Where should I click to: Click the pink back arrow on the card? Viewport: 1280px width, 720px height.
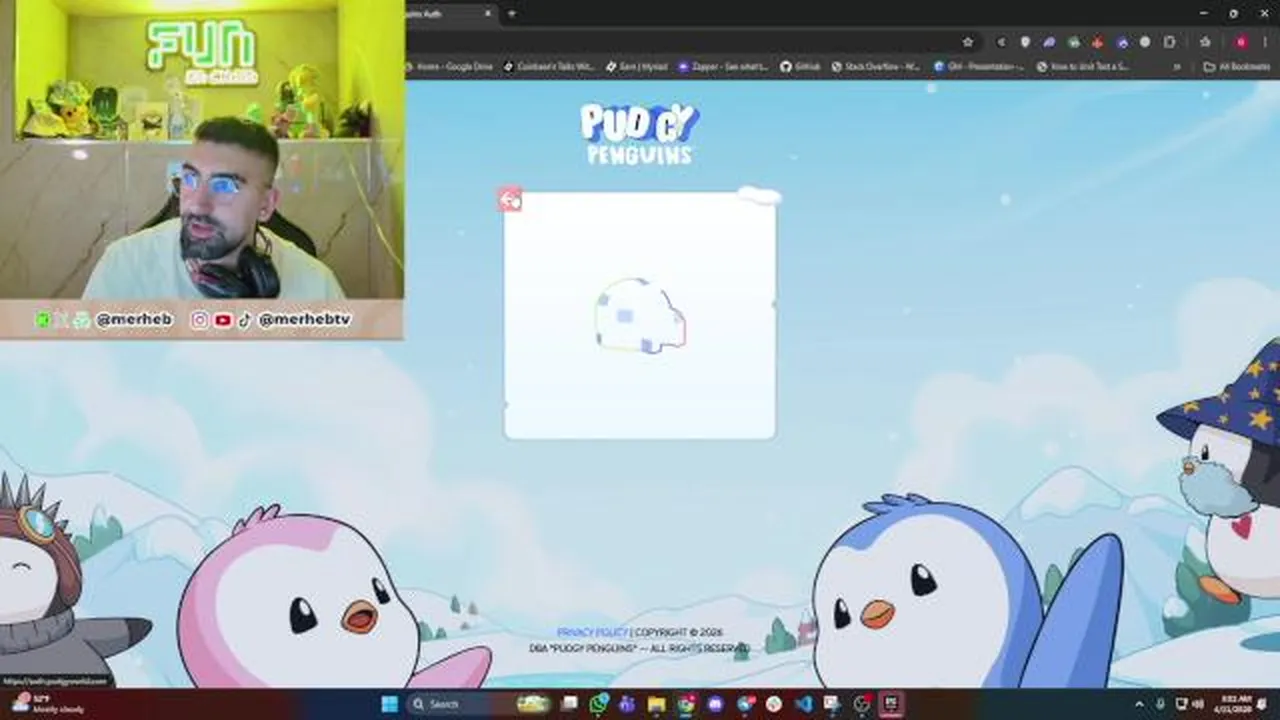[x=510, y=200]
